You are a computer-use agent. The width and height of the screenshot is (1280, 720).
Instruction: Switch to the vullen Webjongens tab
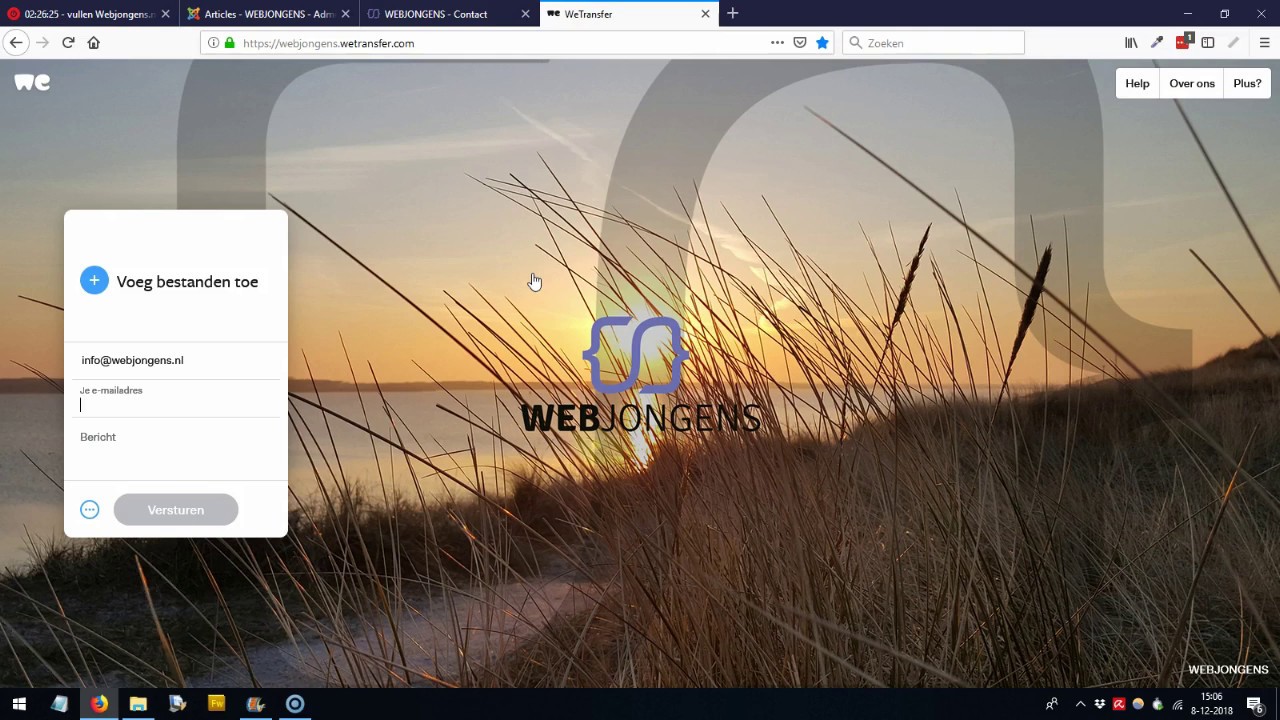89,14
